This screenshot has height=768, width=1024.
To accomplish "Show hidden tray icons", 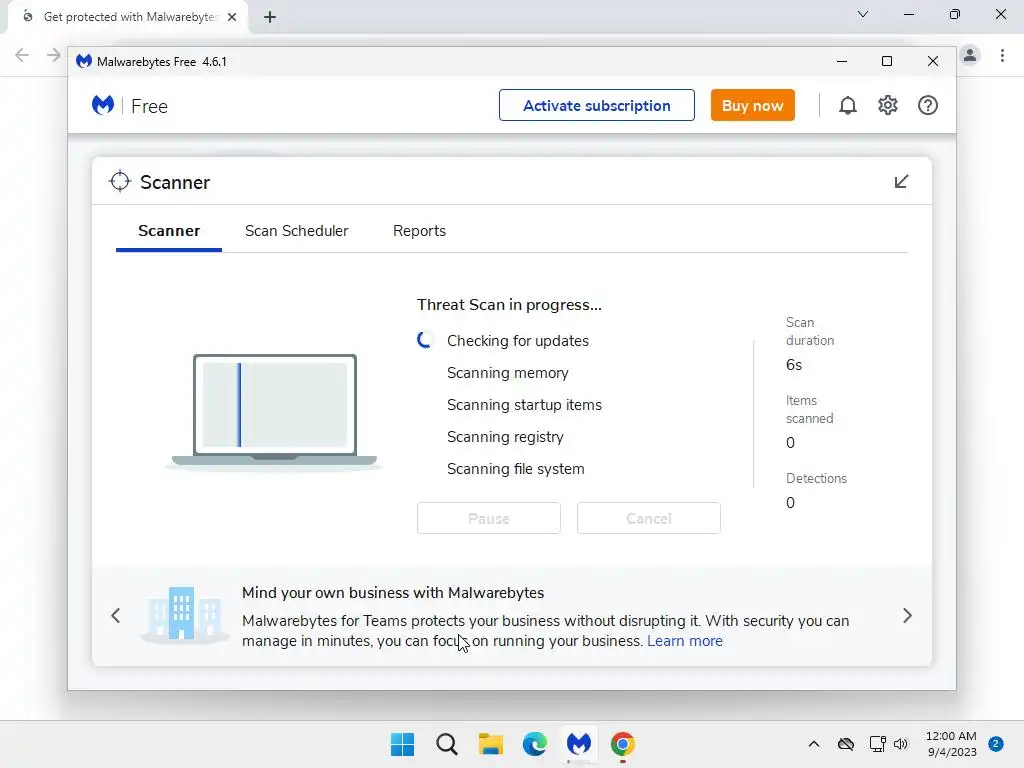I will pos(814,744).
